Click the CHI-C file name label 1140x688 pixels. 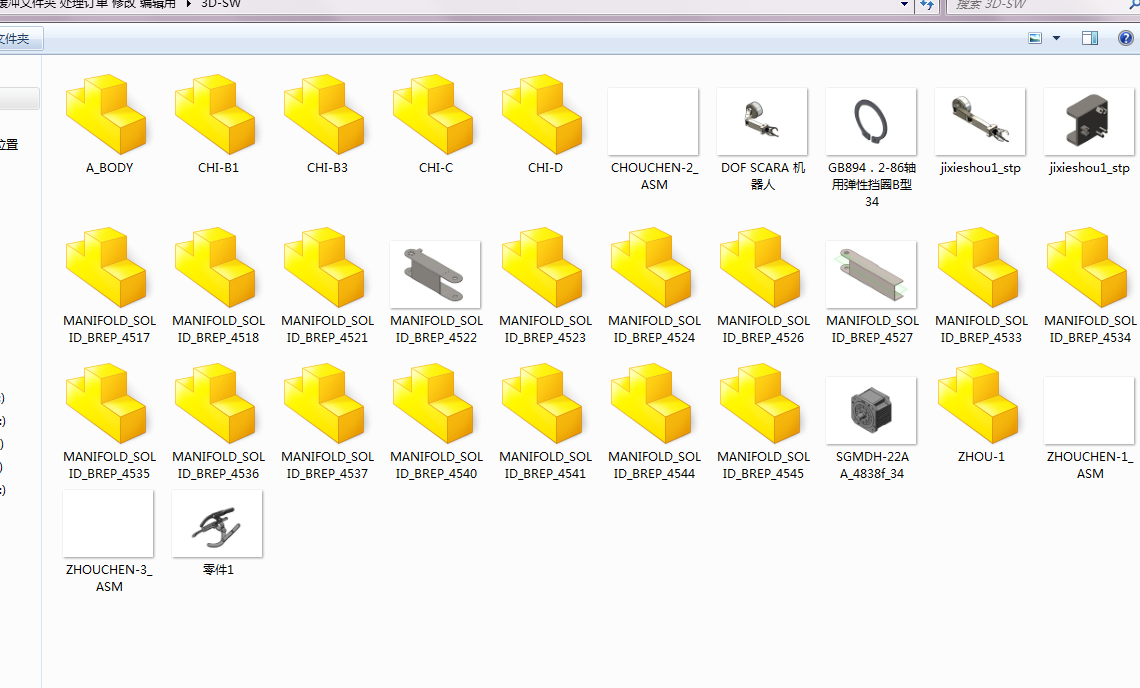coord(435,167)
